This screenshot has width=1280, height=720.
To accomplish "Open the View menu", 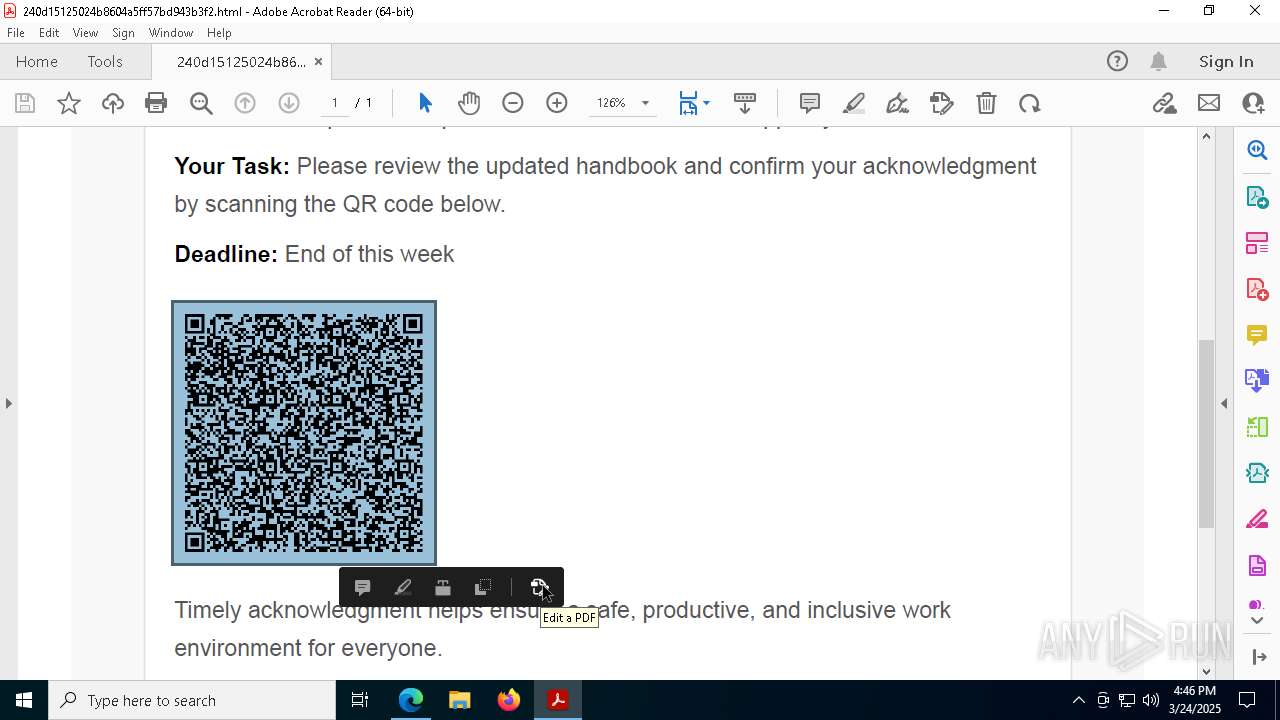I will pyautogui.click(x=86, y=32).
